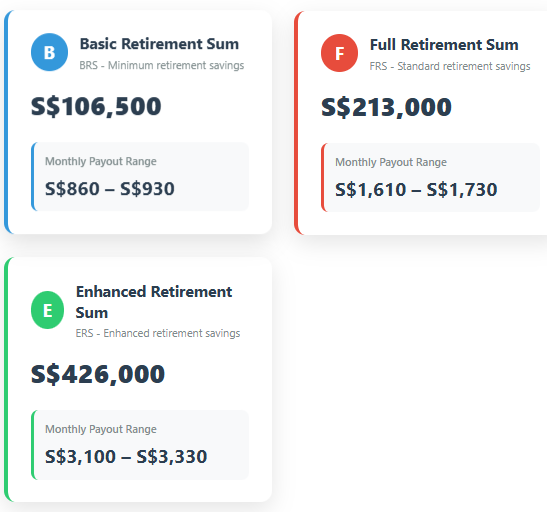Click the S$213,000 amount
The height and width of the screenshot is (512, 547).
387,107
